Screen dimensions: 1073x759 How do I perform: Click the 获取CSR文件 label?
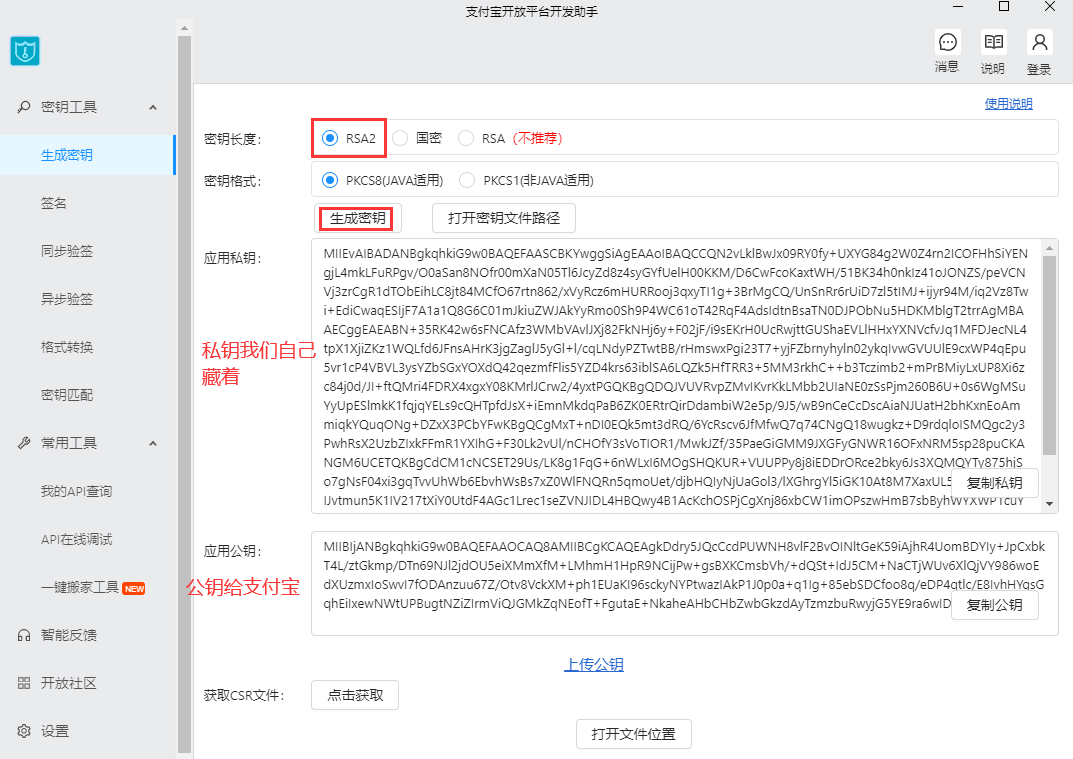[244, 696]
